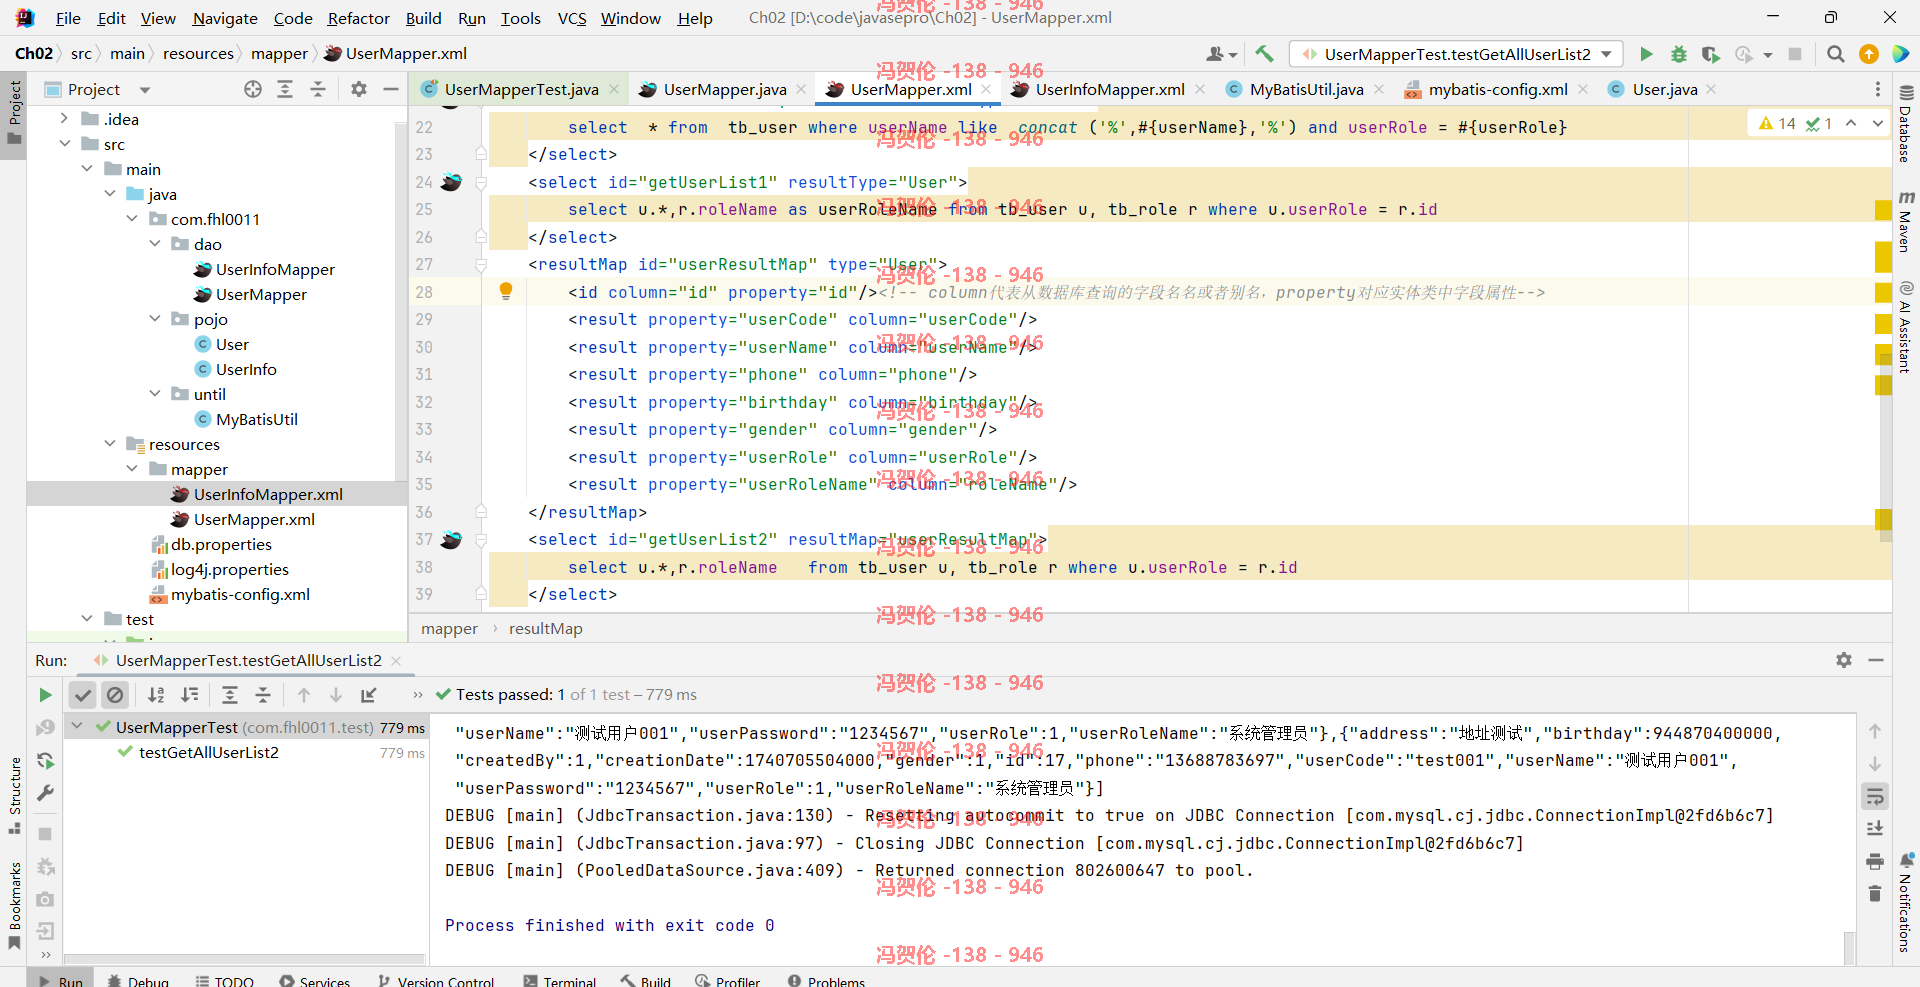1920x987 pixels.
Task: Toggle soft-wrap in console
Action: (x=1875, y=796)
